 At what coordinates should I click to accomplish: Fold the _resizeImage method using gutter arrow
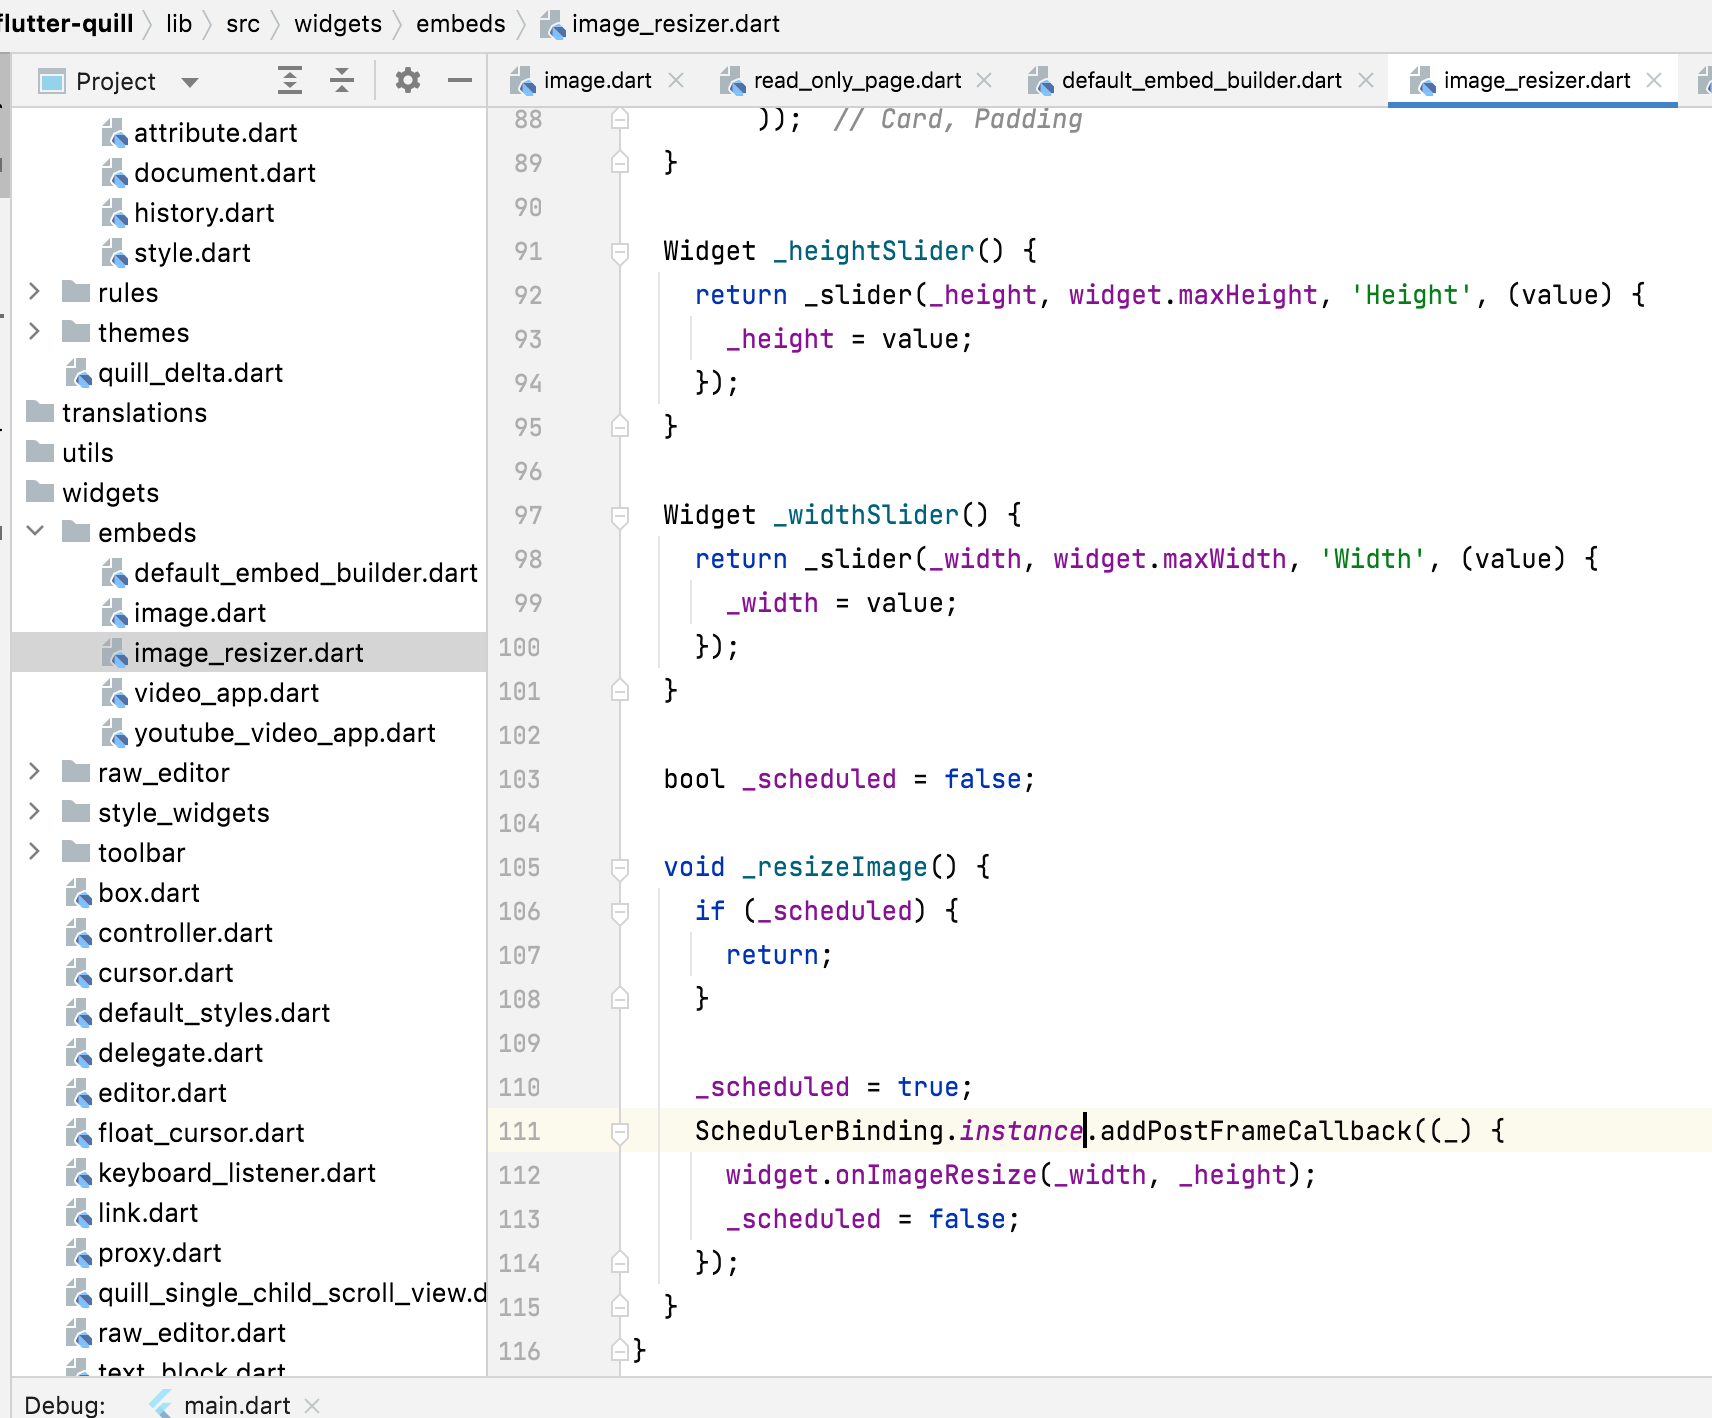coord(620,867)
